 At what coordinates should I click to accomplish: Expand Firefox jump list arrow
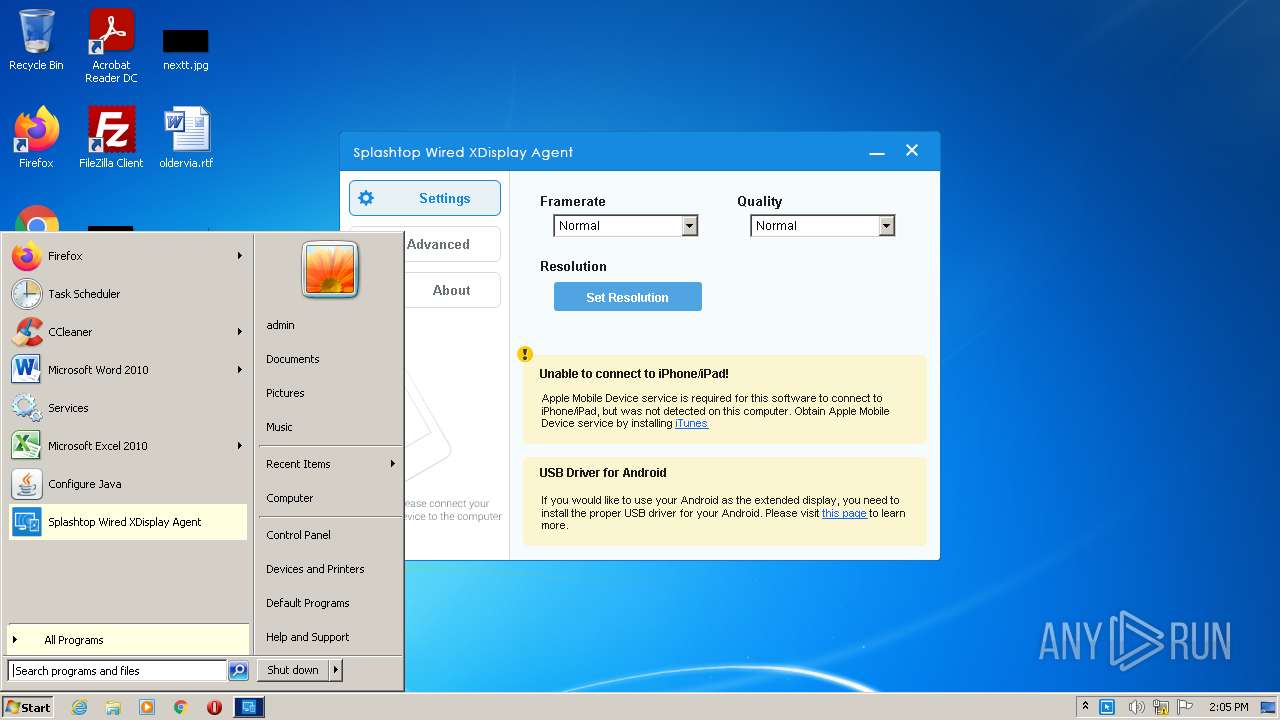point(240,256)
